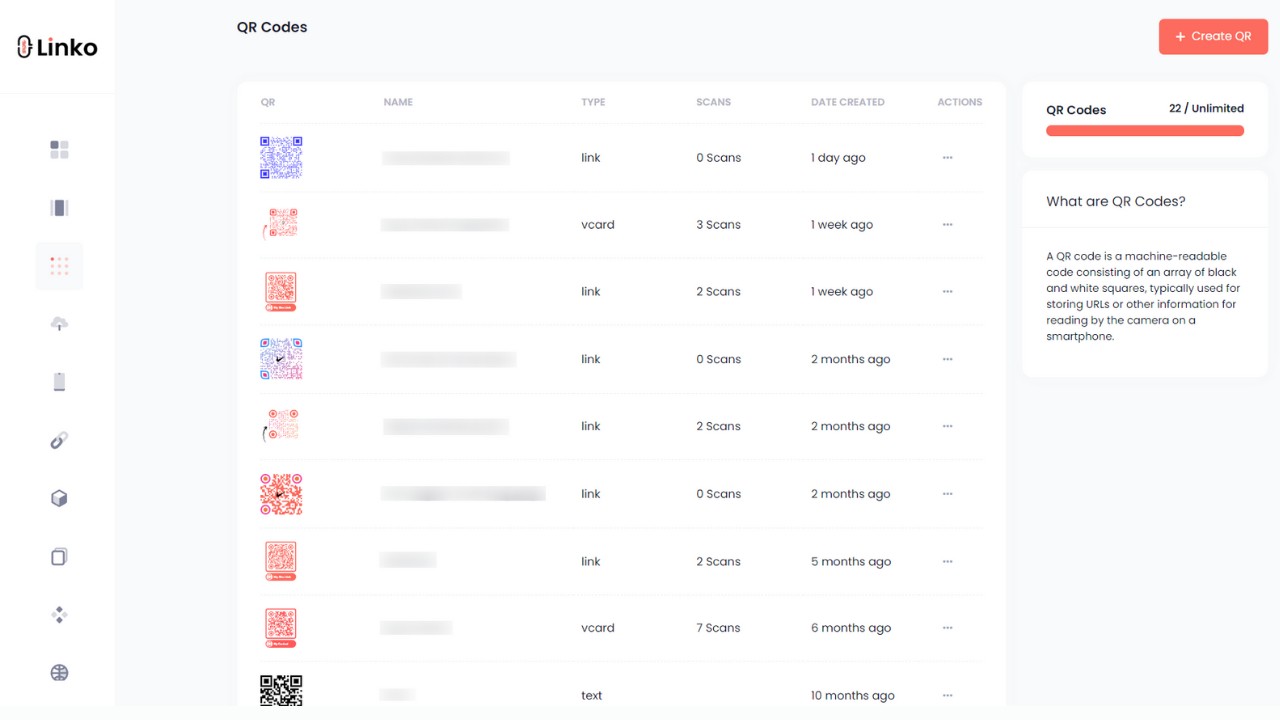Click the SCANS column header
The width and height of the screenshot is (1280, 720).
click(x=714, y=102)
